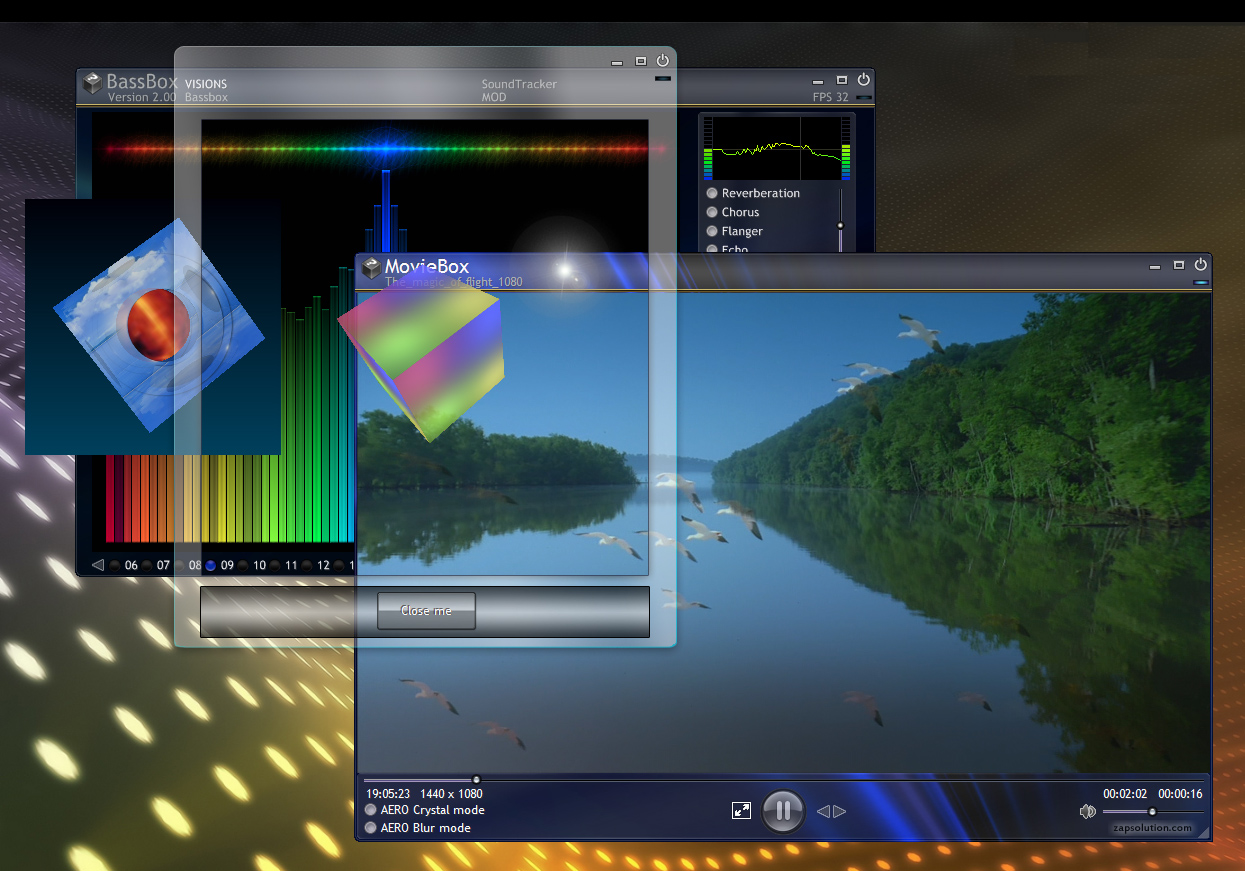This screenshot has width=1245, height=871.
Task: Select BassBox visual 10
Action: tap(252, 565)
